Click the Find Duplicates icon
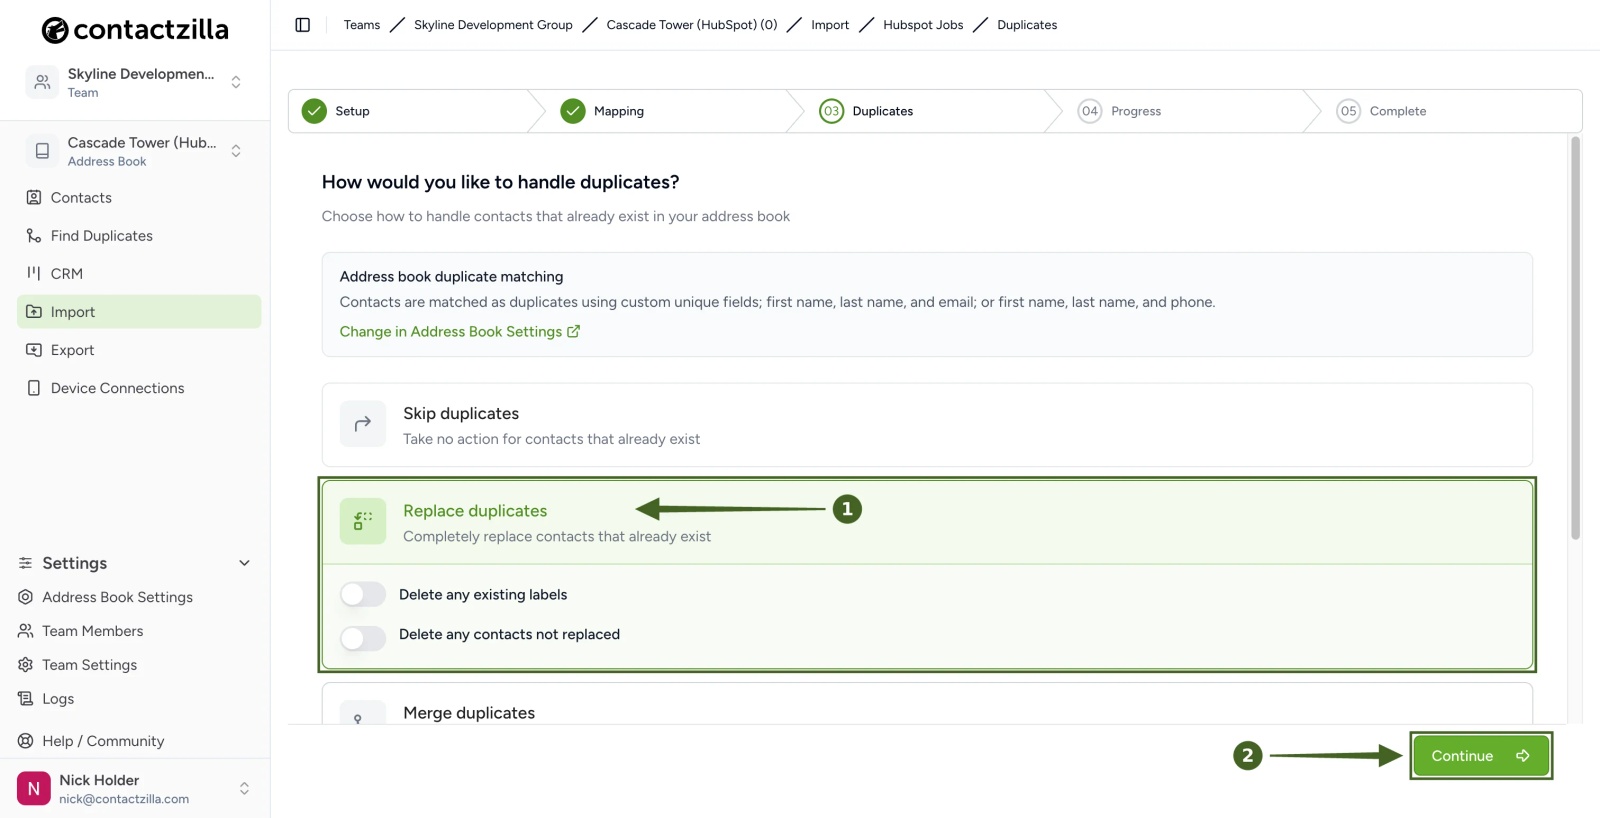The height and width of the screenshot is (818, 1600). click(x=34, y=236)
